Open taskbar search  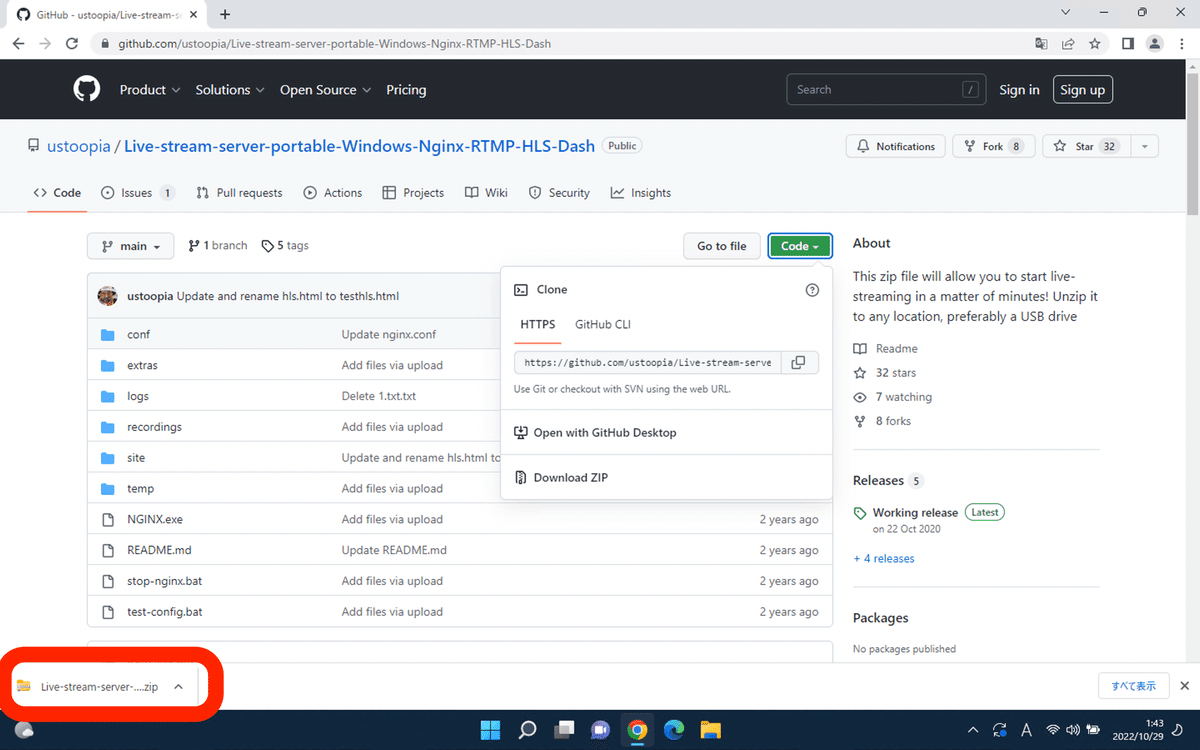[528, 730]
